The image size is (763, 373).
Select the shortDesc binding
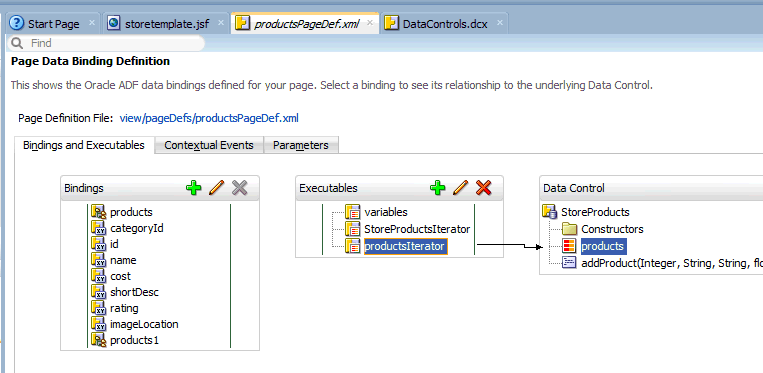134,292
